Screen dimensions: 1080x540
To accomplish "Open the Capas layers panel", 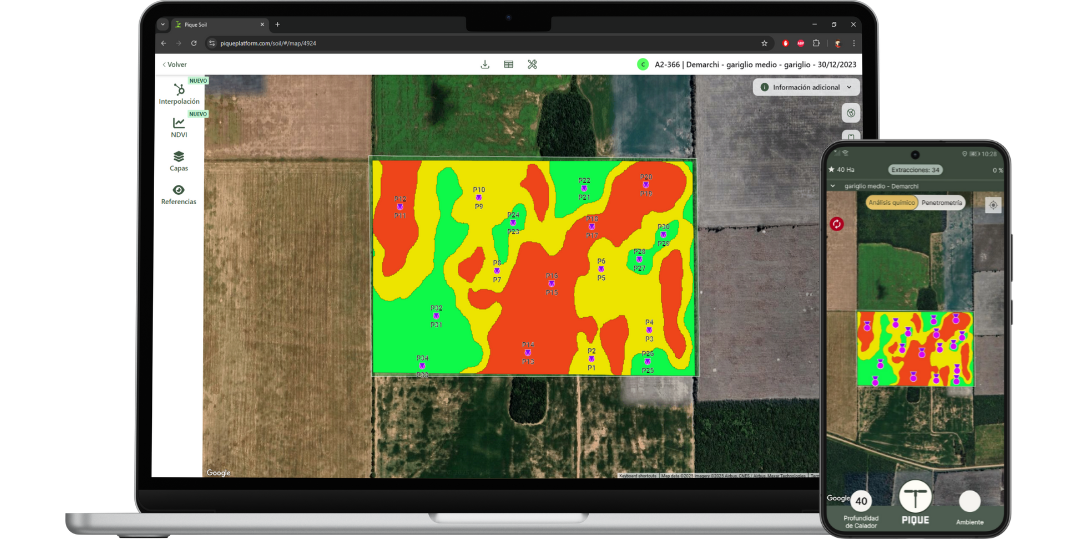I will (x=179, y=161).
